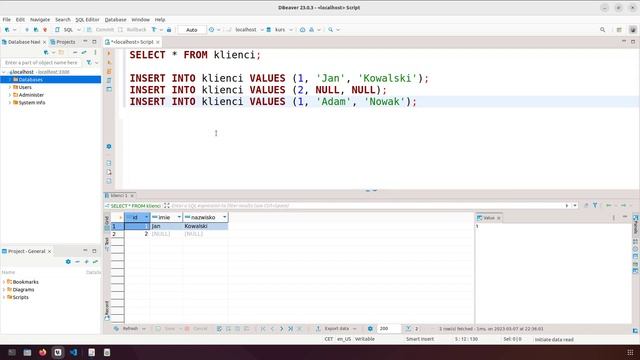Screen dimensions: 640x360
Task: Open the Database menu
Action: coord(116,20)
